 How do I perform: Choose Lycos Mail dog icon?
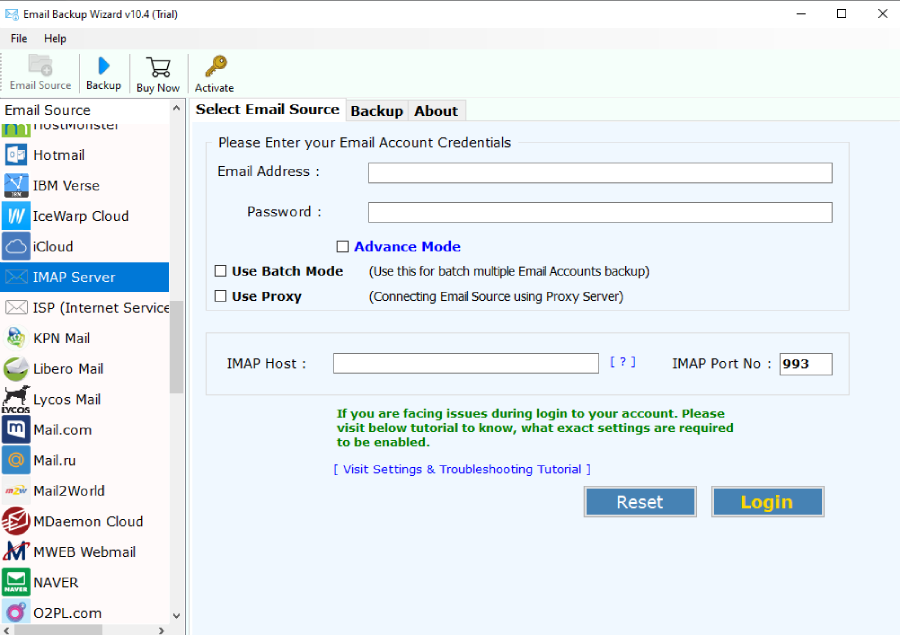pos(16,399)
